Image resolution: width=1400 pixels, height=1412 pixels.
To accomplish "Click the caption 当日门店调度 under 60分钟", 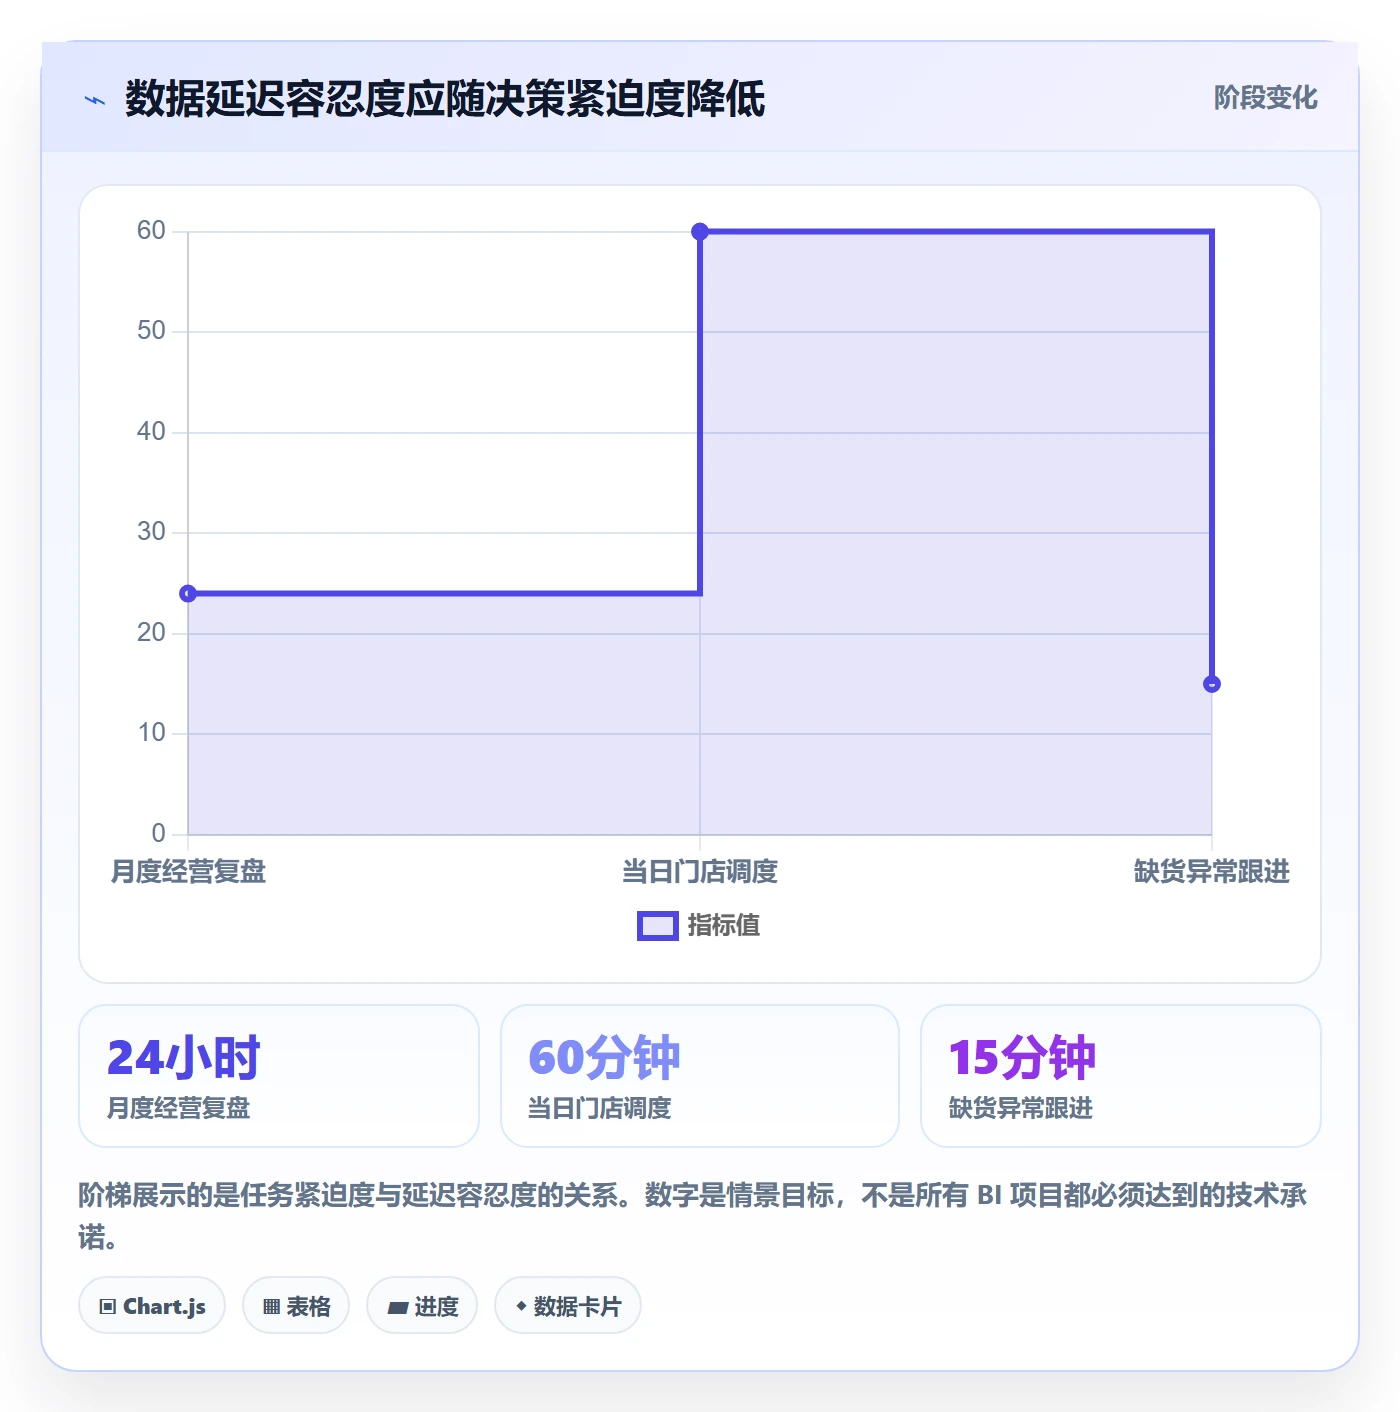I will (x=600, y=1109).
